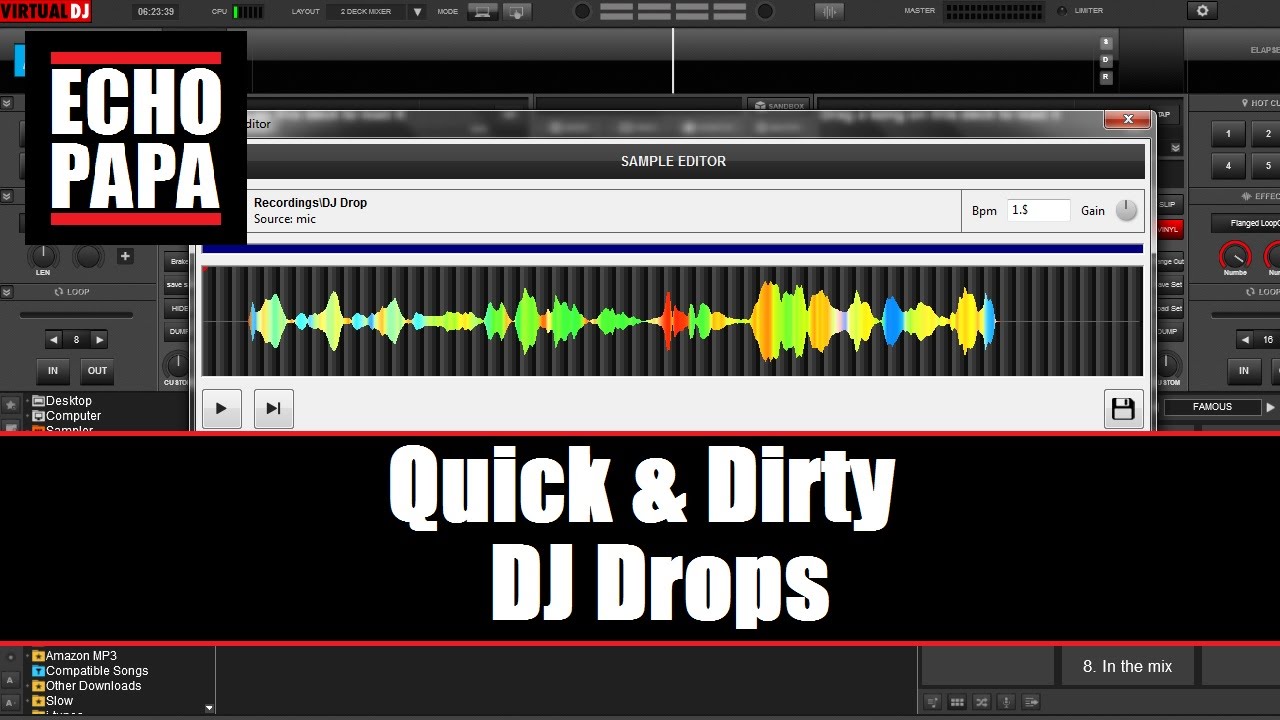Screen dimensions: 1280x720
Task: Click the SANDBOX button
Action: pos(778,104)
